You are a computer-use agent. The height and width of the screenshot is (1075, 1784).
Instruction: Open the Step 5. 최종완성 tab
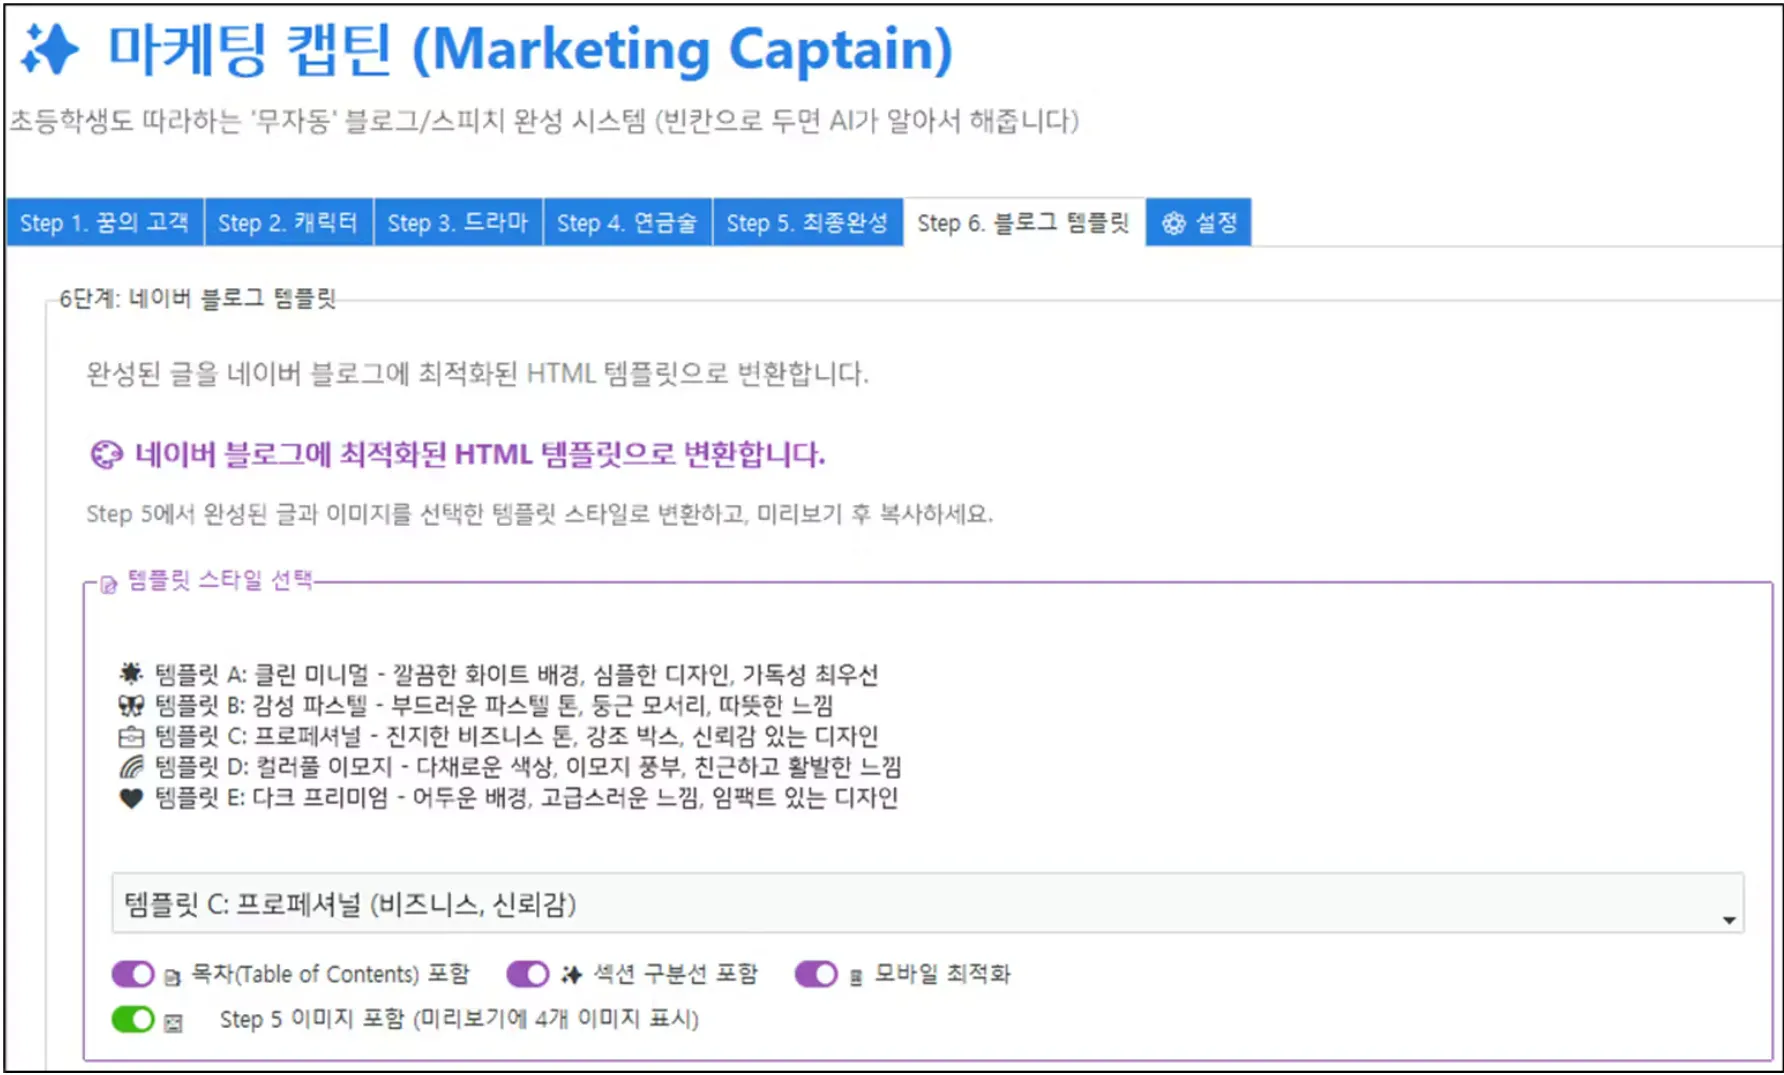pyautogui.click(x=808, y=222)
